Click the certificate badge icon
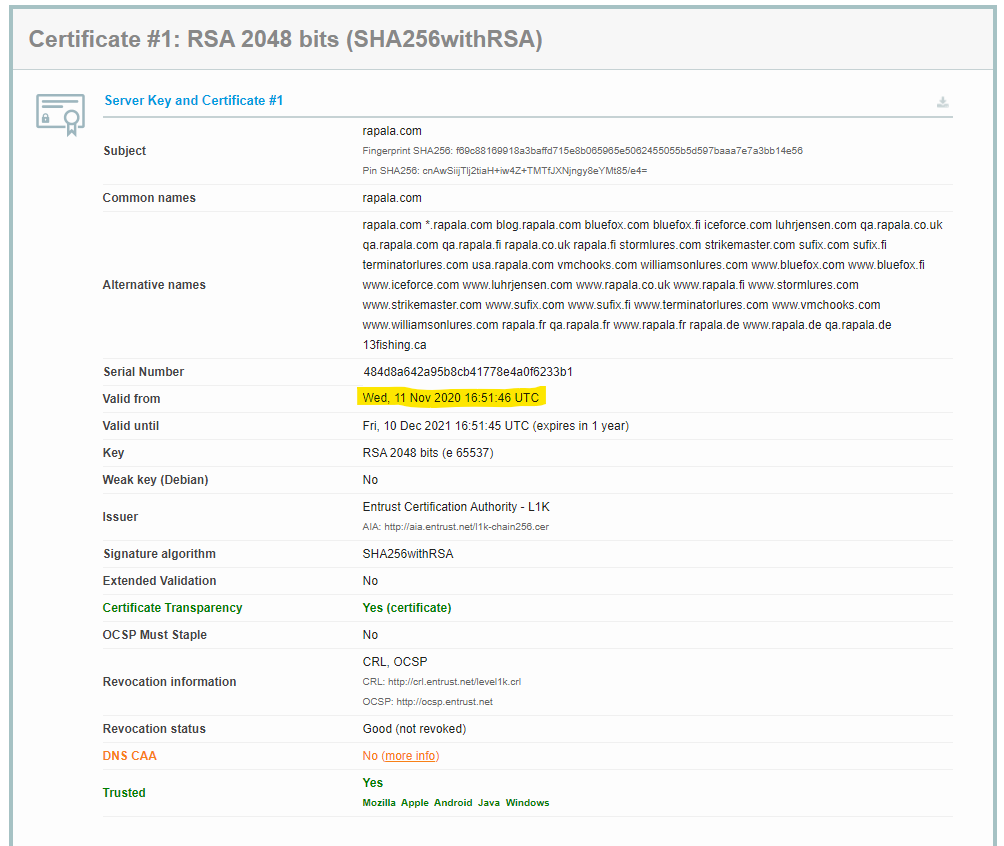 coord(60,115)
